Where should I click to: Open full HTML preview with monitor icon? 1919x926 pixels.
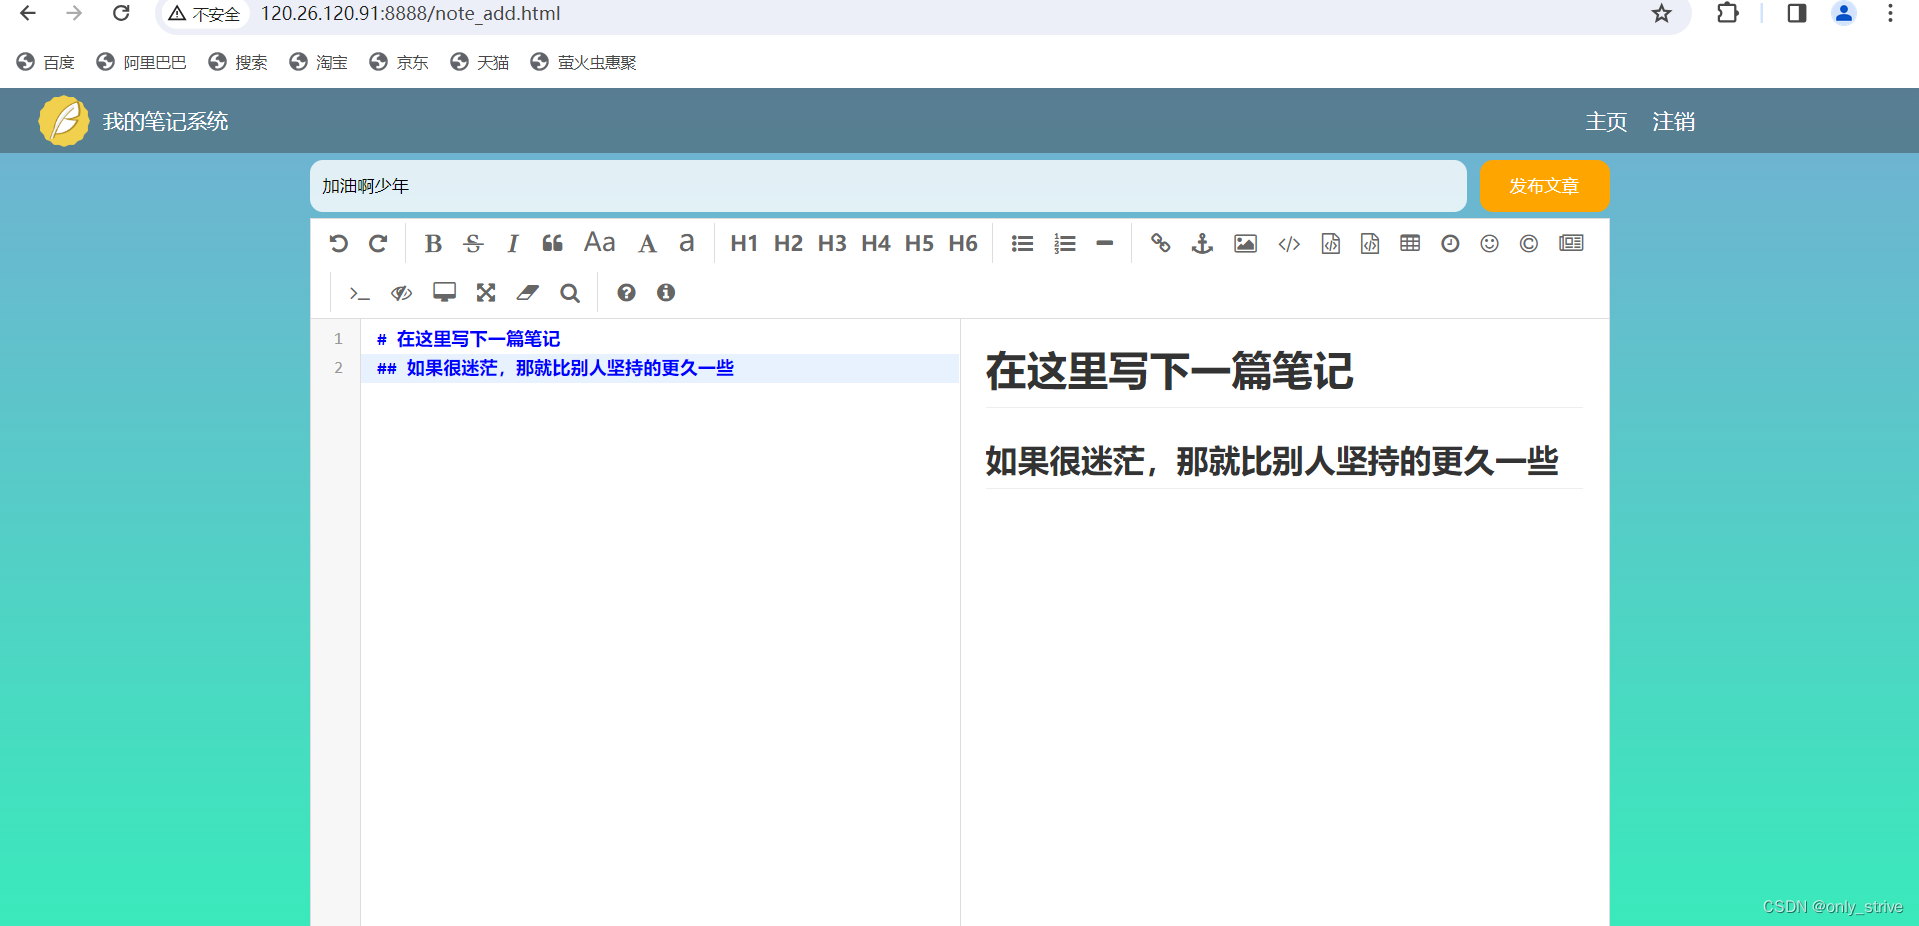[444, 292]
